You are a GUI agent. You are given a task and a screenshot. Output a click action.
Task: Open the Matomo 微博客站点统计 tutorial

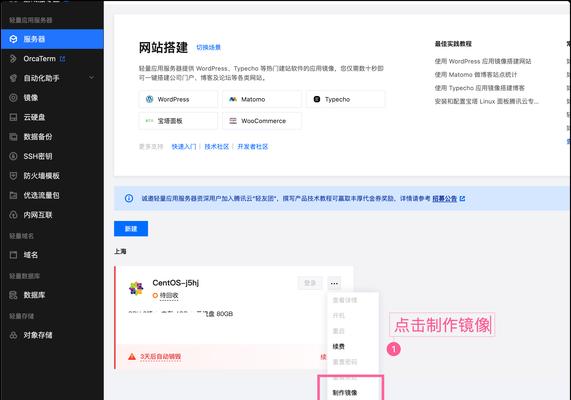coord(476,75)
